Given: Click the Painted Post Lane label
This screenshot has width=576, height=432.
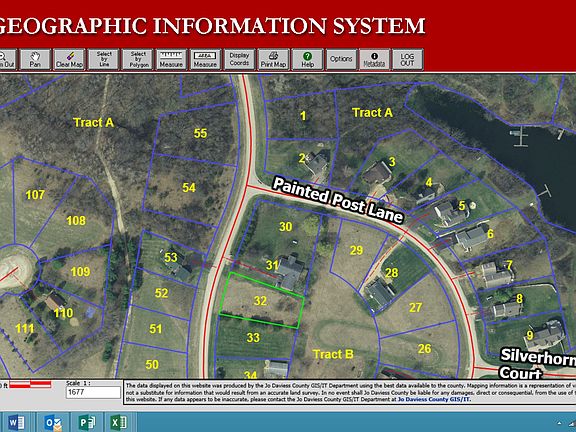Looking at the screenshot, I should [338, 200].
